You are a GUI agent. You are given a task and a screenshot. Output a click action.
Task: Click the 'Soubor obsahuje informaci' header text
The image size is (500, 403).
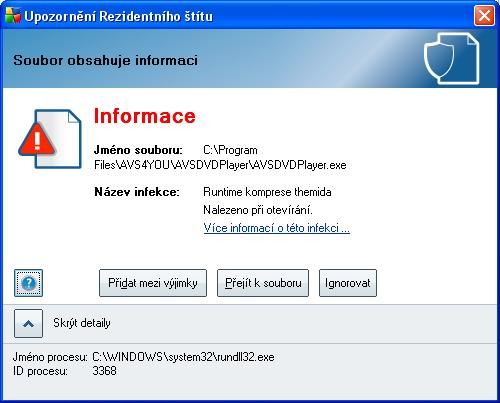pyautogui.click(x=105, y=60)
